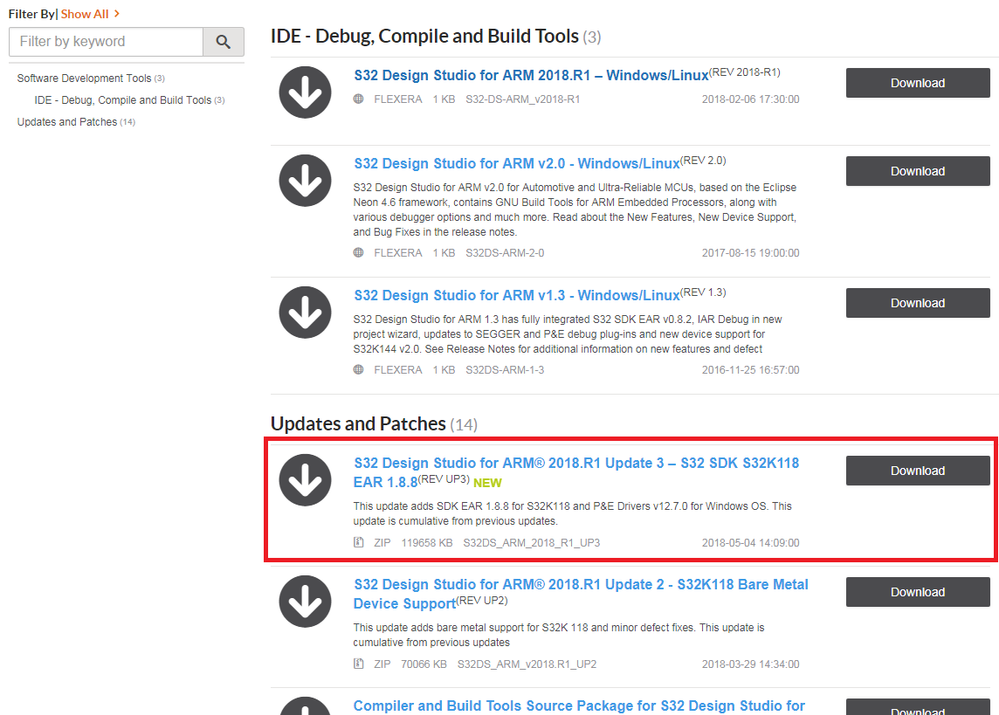Image resolution: width=999 pixels, height=715 pixels.
Task: Click the Updates and Patches (14) section heading
Action: (374, 424)
